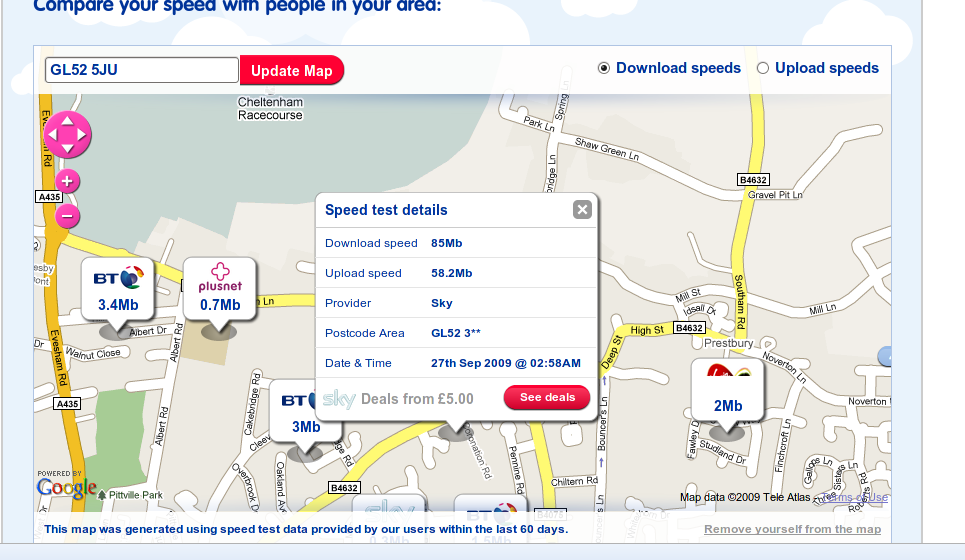Screen dimensions: 965x560
Task: Open Remove yourself from the map link
Action: pos(793,529)
